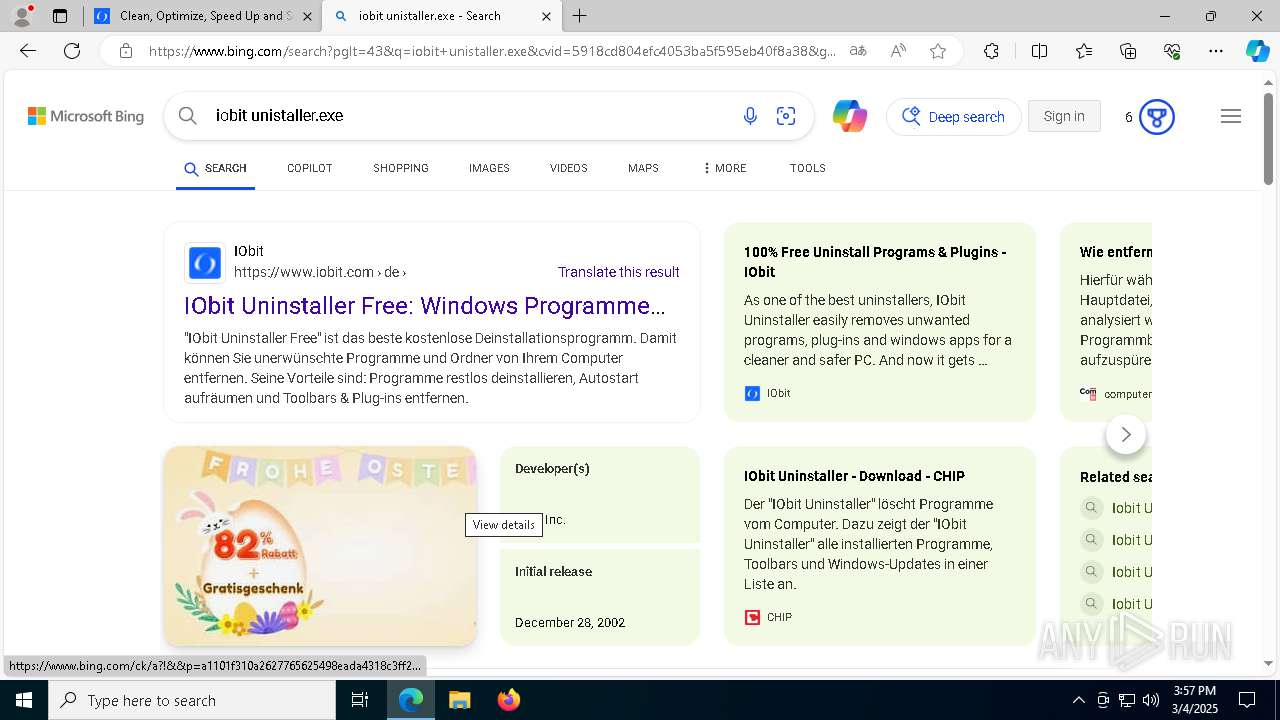Image resolution: width=1280 pixels, height=720 pixels.
Task: Open Task View on taskbar
Action: pyautogui.click(x=360, y=700)
